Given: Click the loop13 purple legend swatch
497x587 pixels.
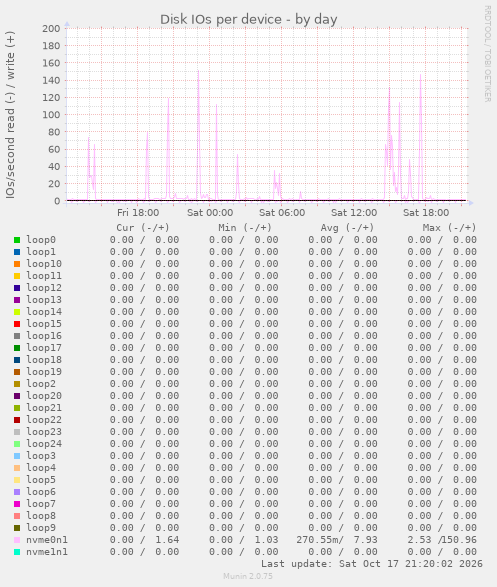Looking at the screenshot, I should click(x=17, y=300).
